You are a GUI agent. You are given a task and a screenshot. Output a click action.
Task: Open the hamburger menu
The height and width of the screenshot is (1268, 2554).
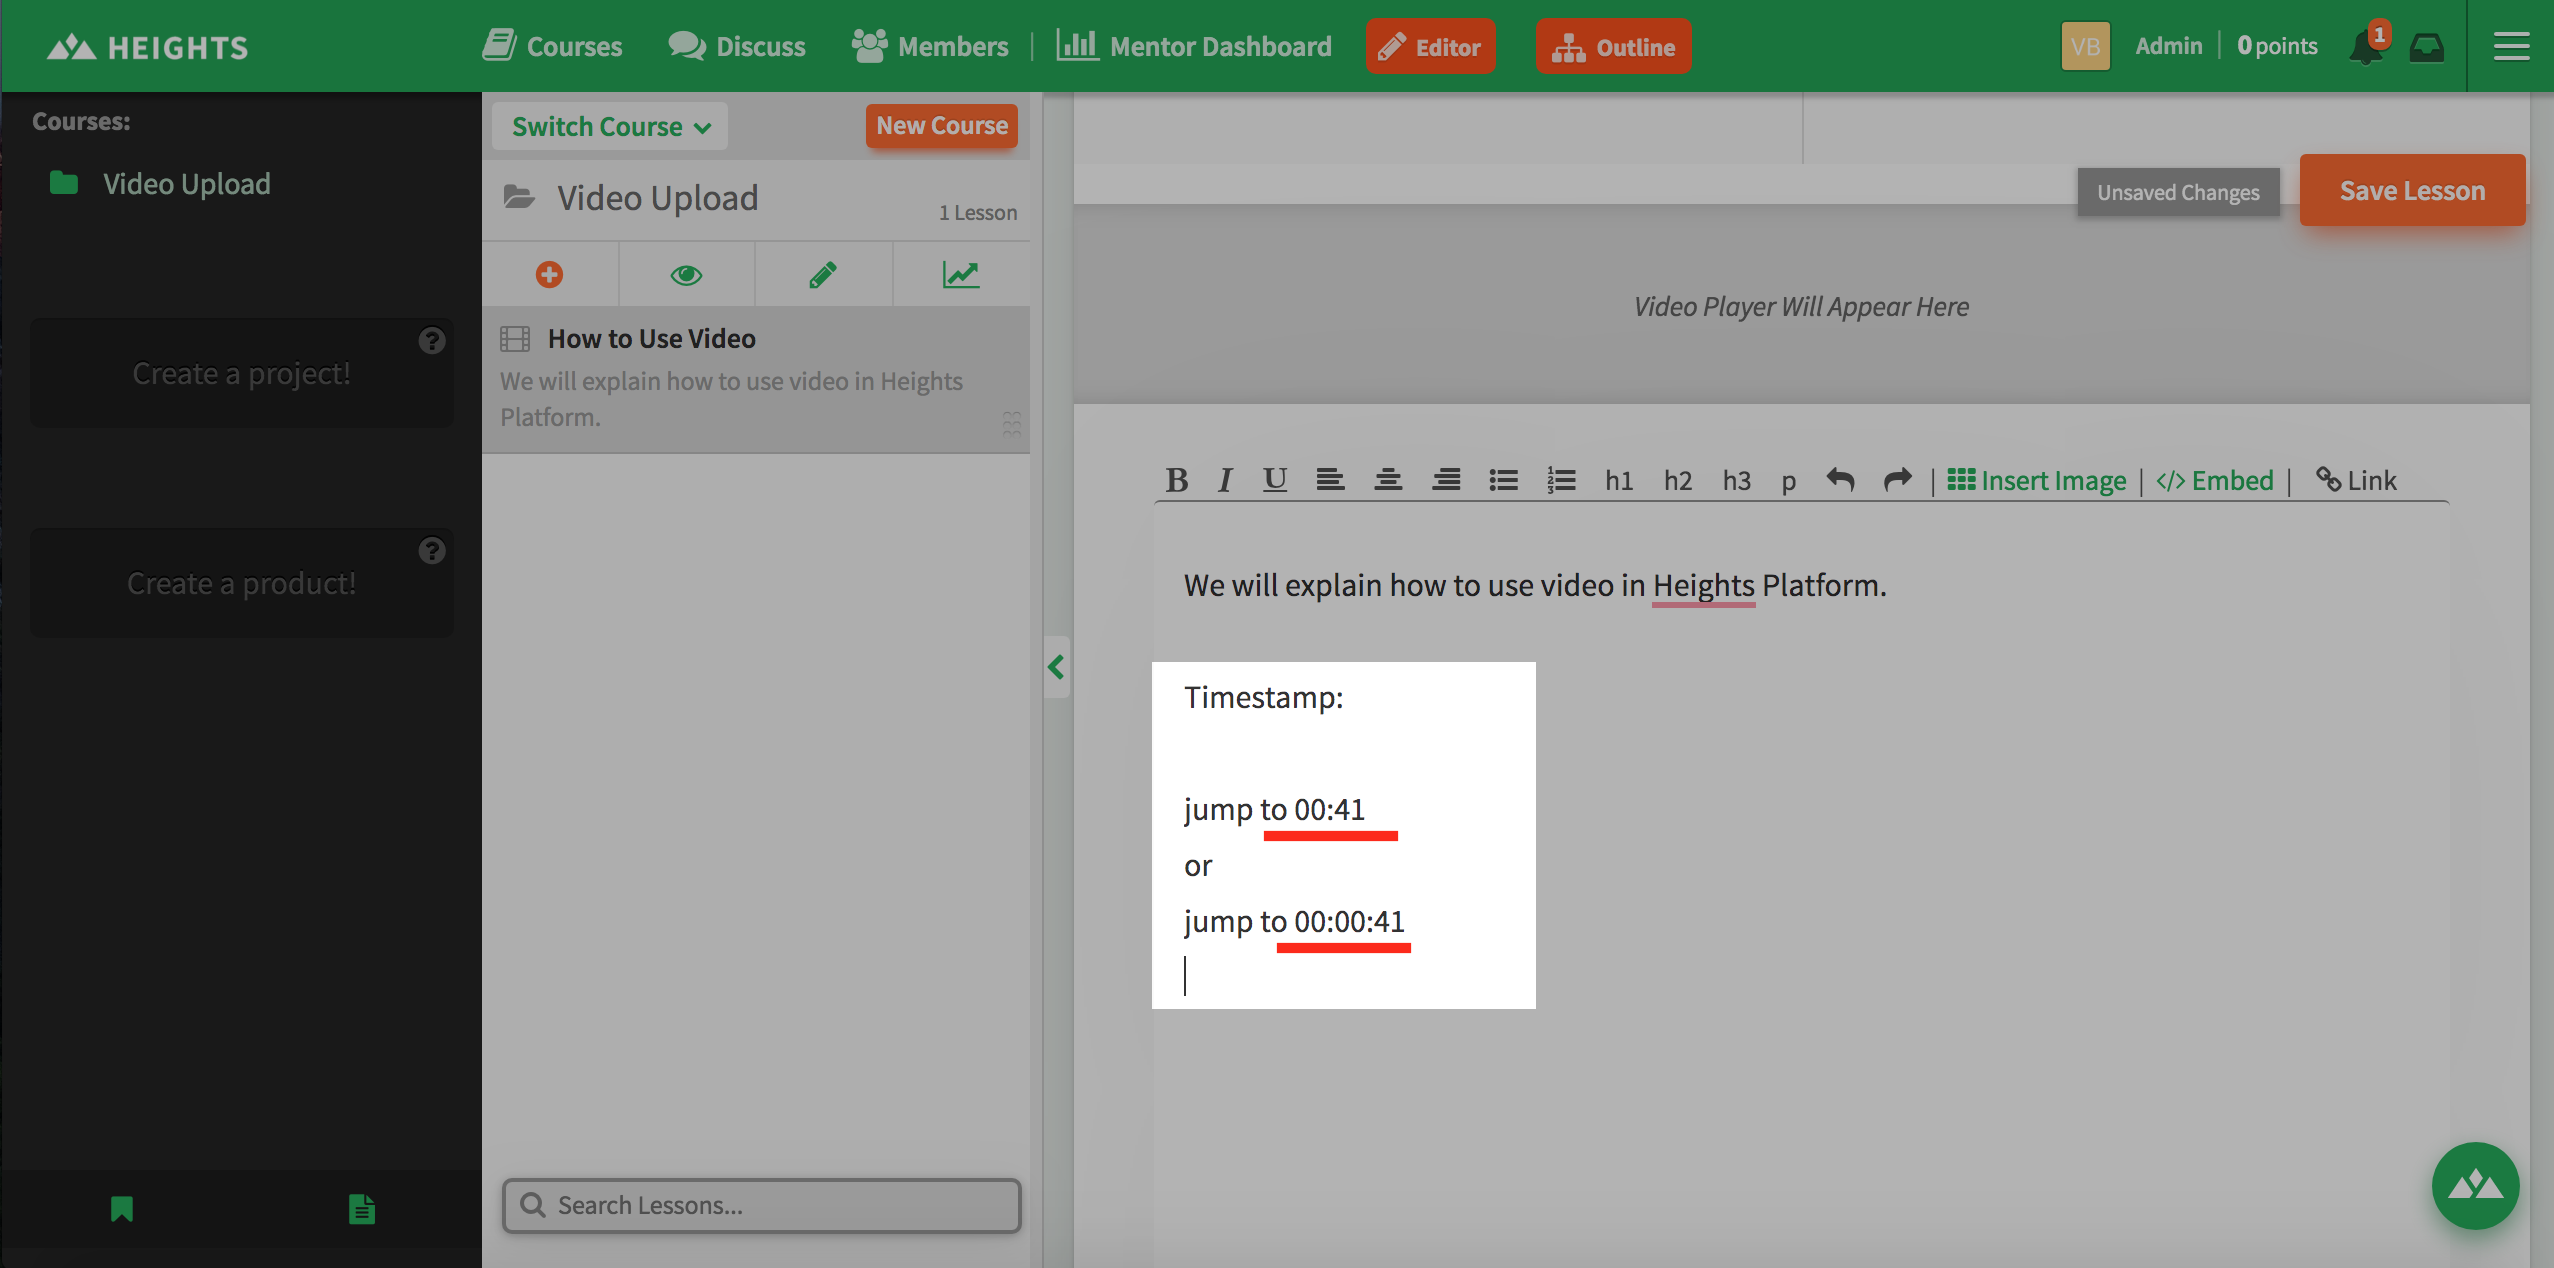click(2511, 46)
